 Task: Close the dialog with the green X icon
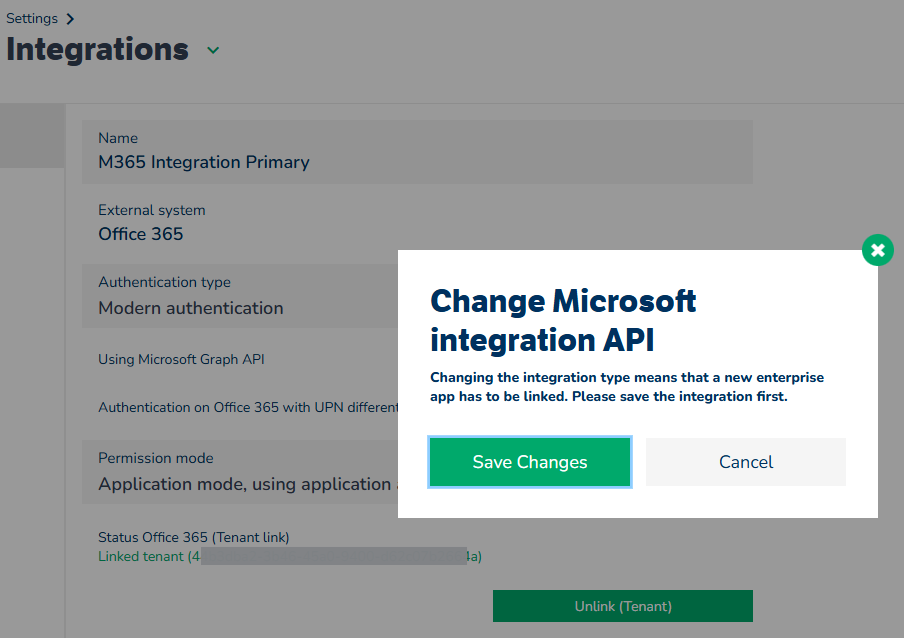click(x=877, y=250)
